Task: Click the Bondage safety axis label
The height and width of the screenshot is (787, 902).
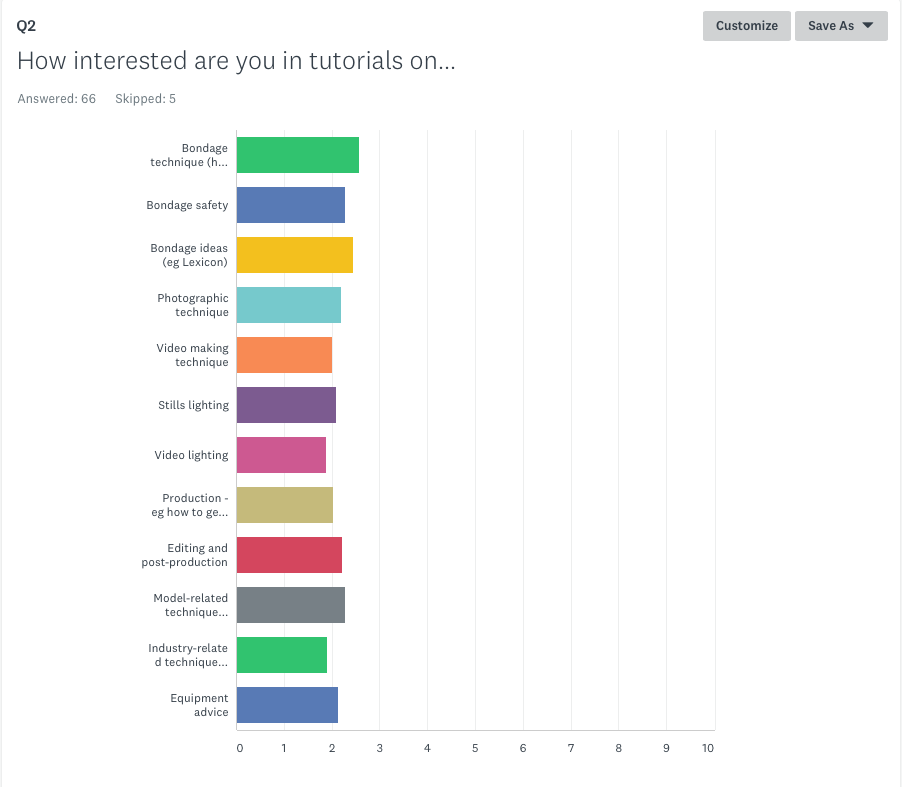Action: 187,205
